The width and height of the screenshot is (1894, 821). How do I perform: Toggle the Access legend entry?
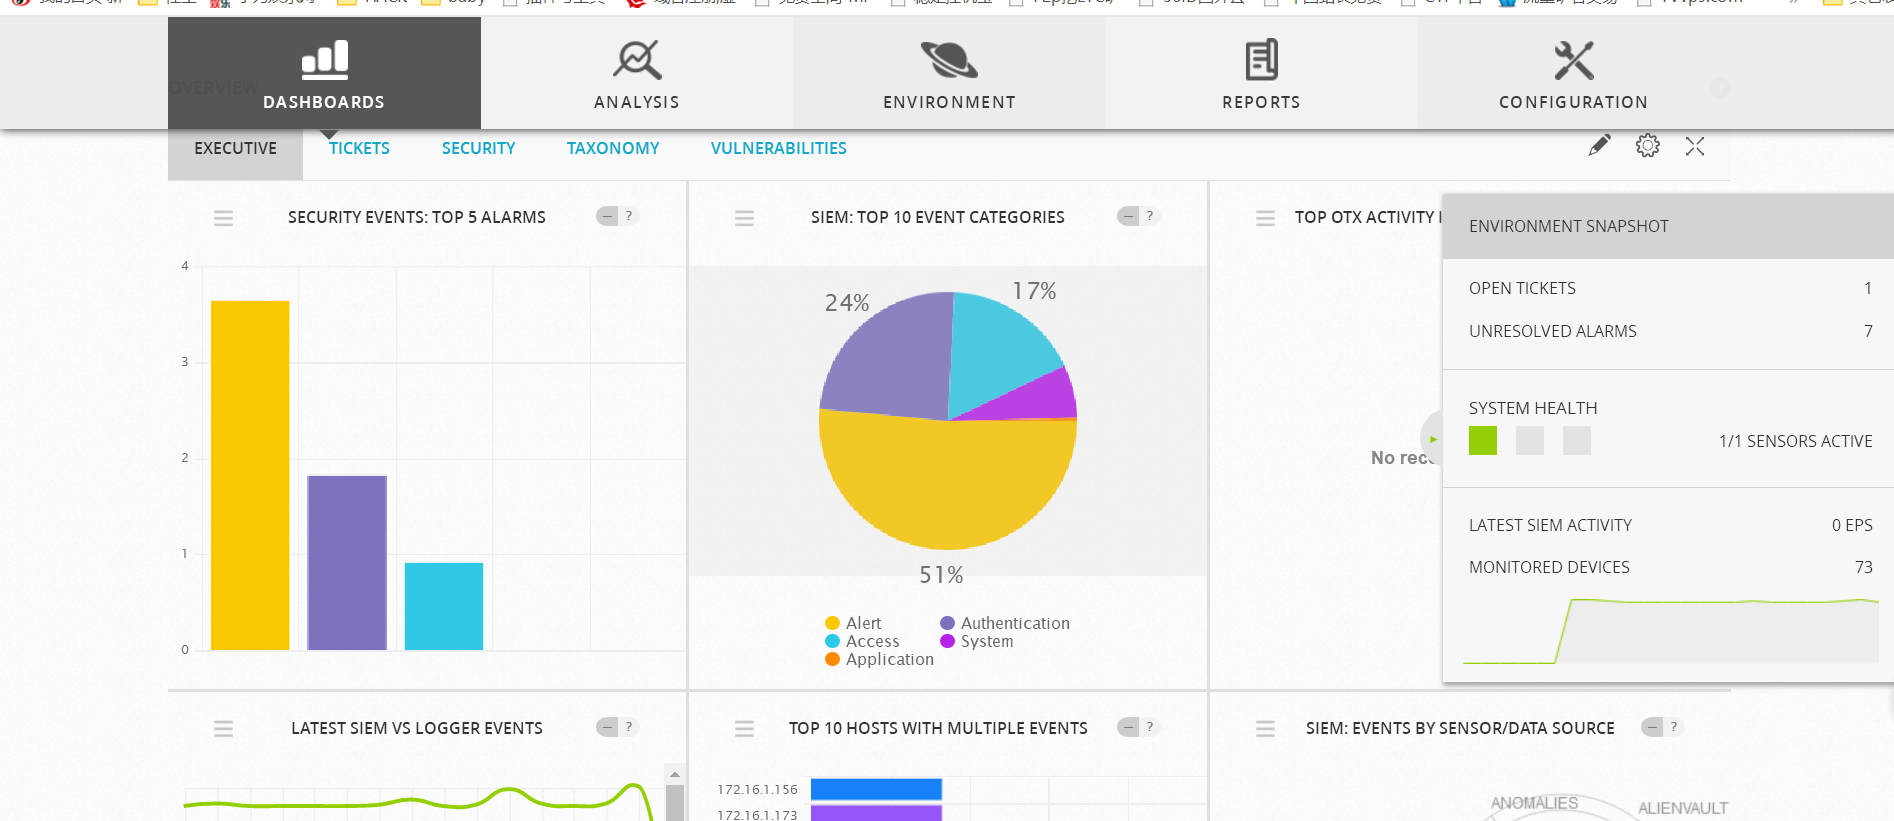click(x=862, y=641)
